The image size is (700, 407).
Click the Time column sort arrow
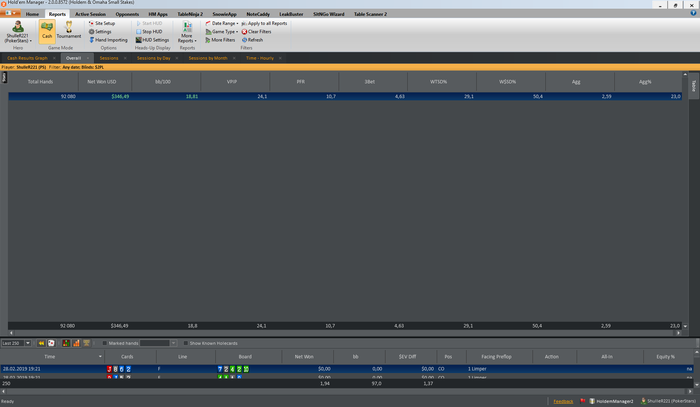100,357
